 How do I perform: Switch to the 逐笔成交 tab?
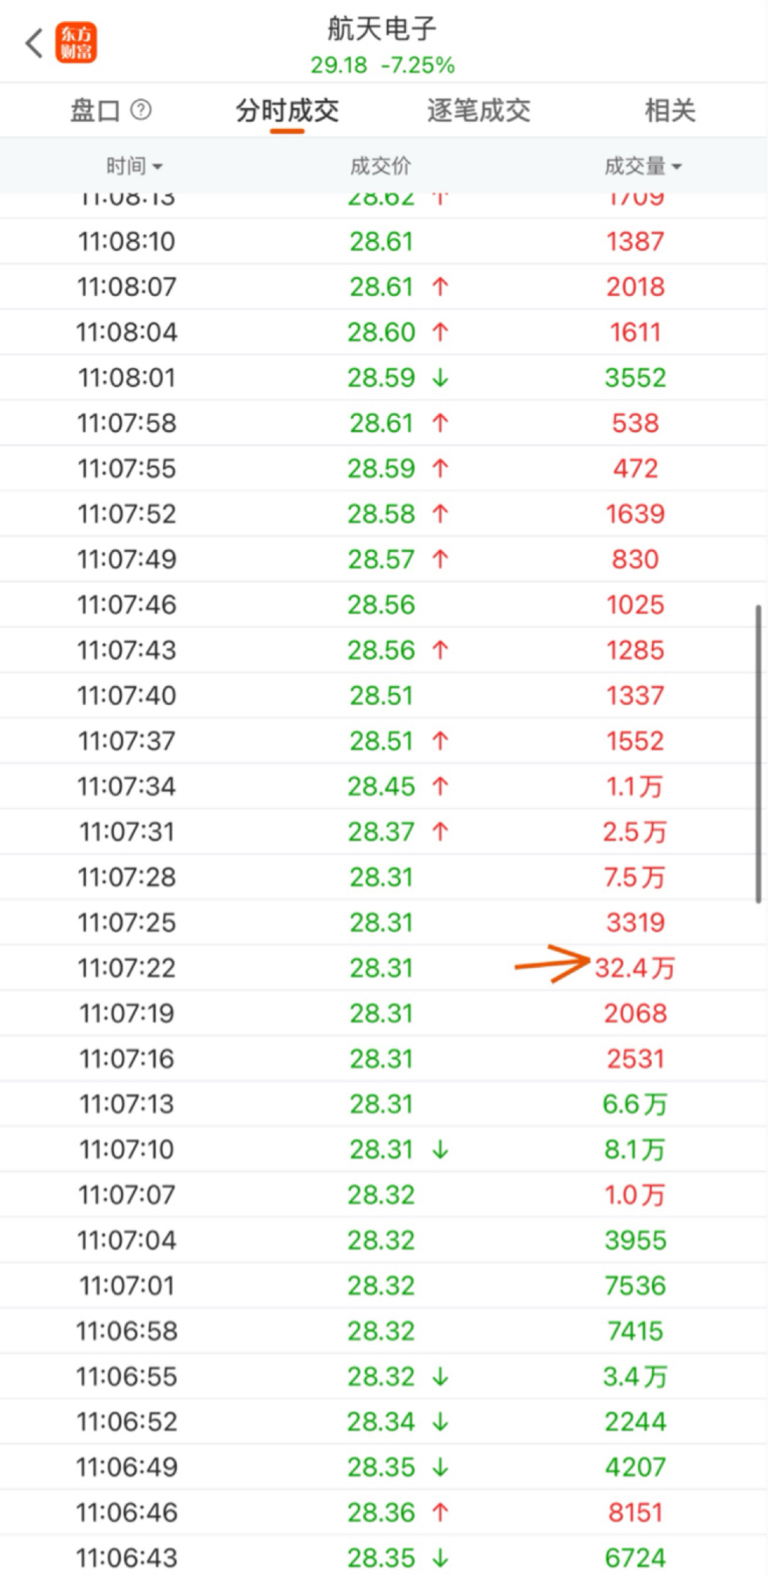[x=478, y=110]
